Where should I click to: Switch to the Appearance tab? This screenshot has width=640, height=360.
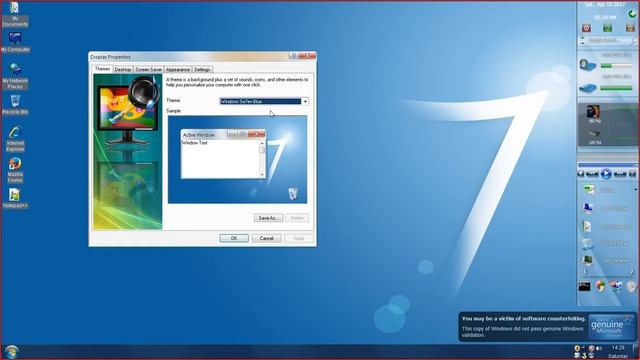[x=178, y=70]
